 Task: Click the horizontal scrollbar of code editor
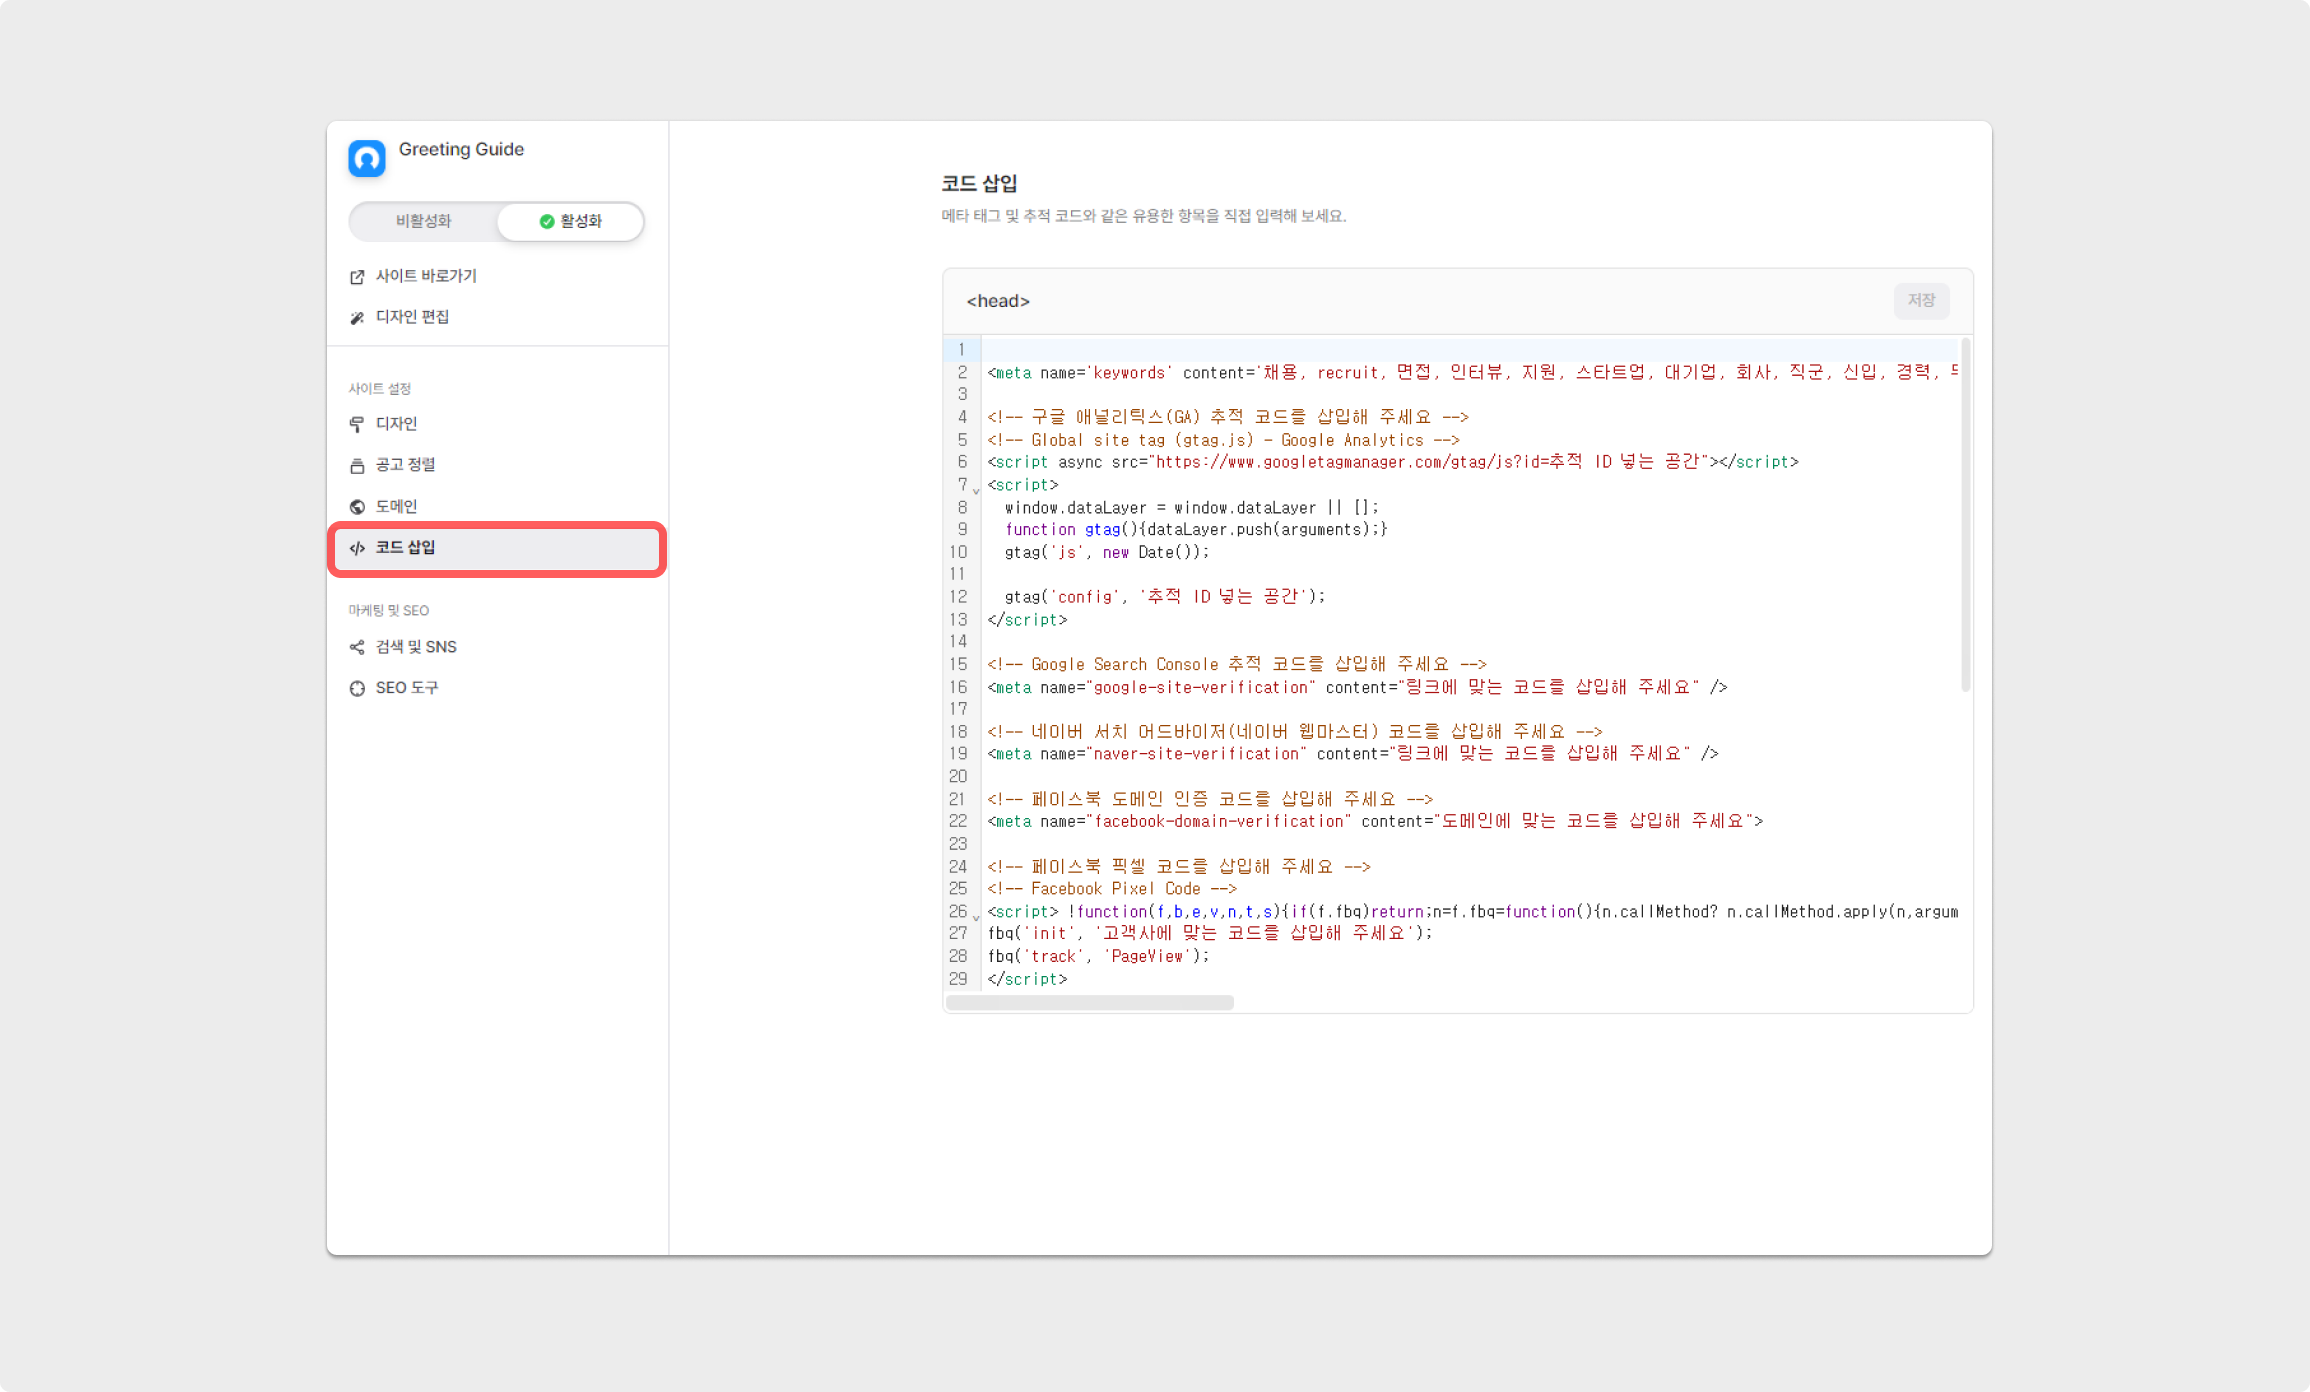(1089, 1002)
